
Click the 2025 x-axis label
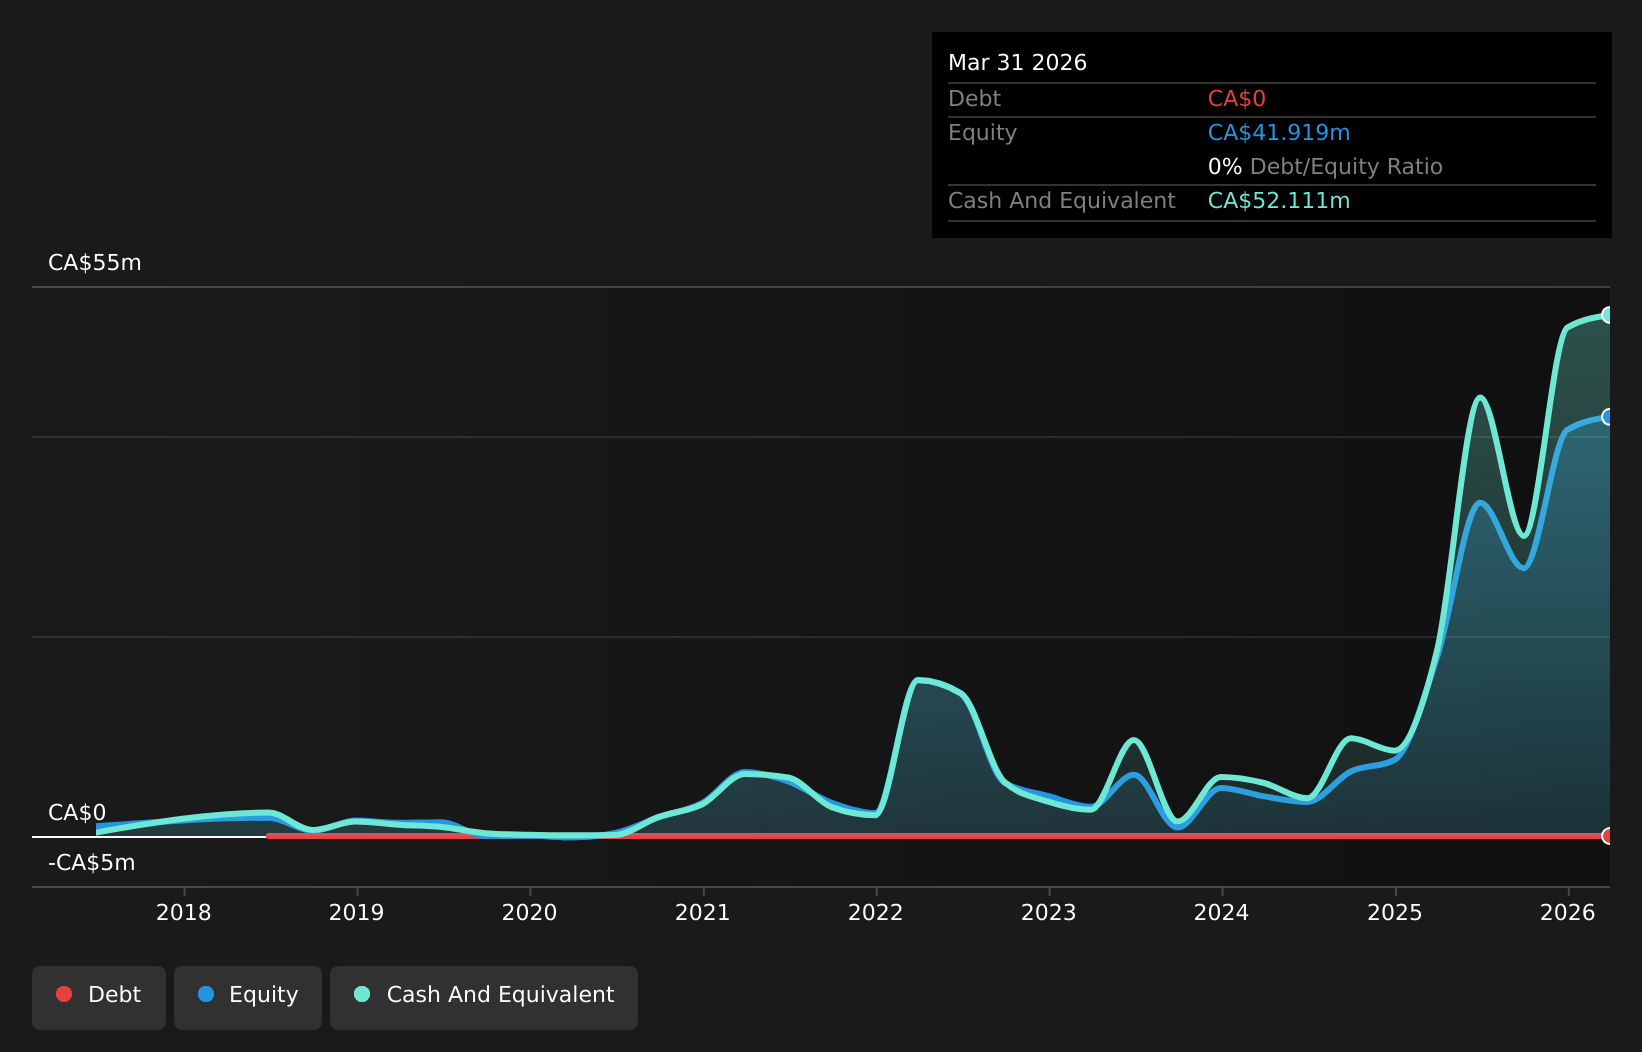[1395, 912]
